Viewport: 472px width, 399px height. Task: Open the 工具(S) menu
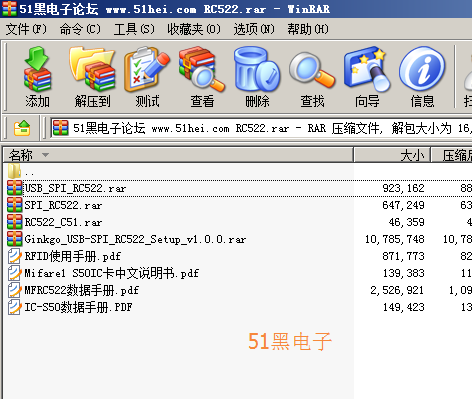134,29
